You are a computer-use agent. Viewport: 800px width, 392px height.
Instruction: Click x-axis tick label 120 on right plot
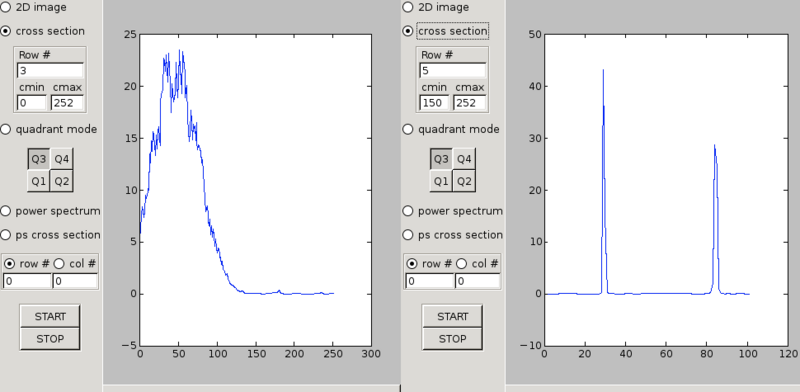789,354
